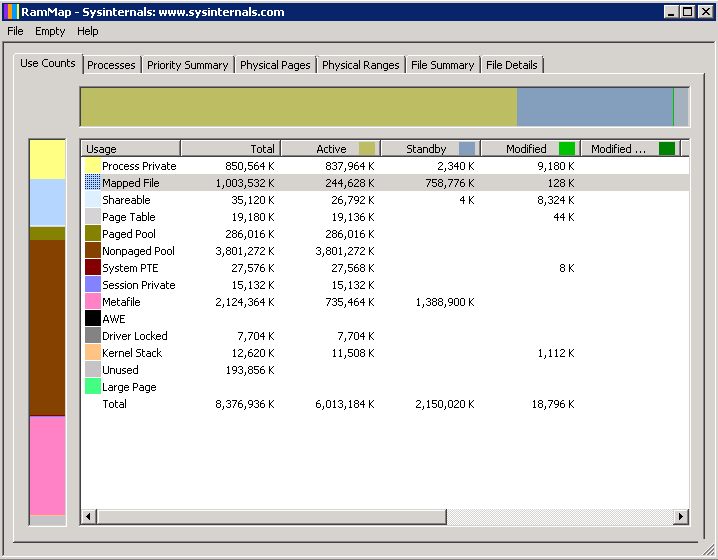Click the horizontal scrollbar thumb

[x=272, y=517]
